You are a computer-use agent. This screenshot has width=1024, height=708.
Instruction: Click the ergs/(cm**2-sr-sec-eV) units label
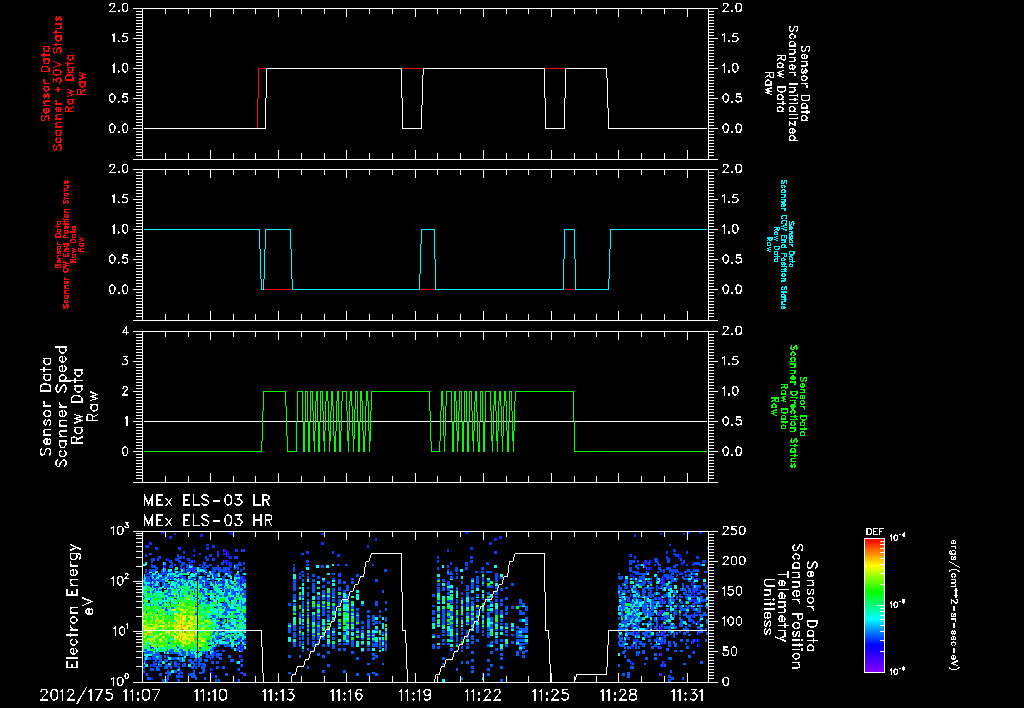[953, 605]
